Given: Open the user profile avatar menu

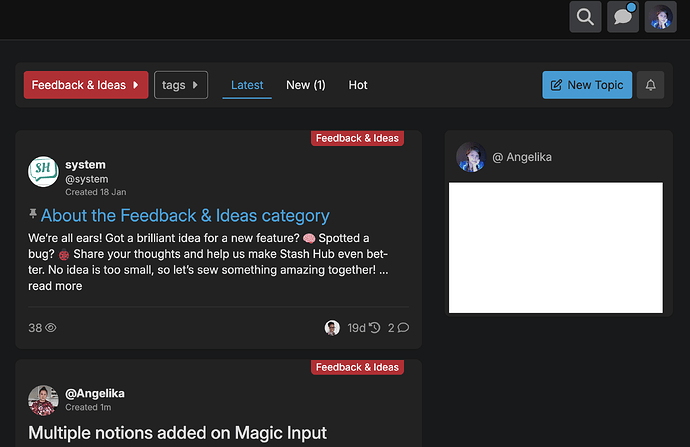Looking at the screenshot, I should pyautogui.click(x=661, y=17).
